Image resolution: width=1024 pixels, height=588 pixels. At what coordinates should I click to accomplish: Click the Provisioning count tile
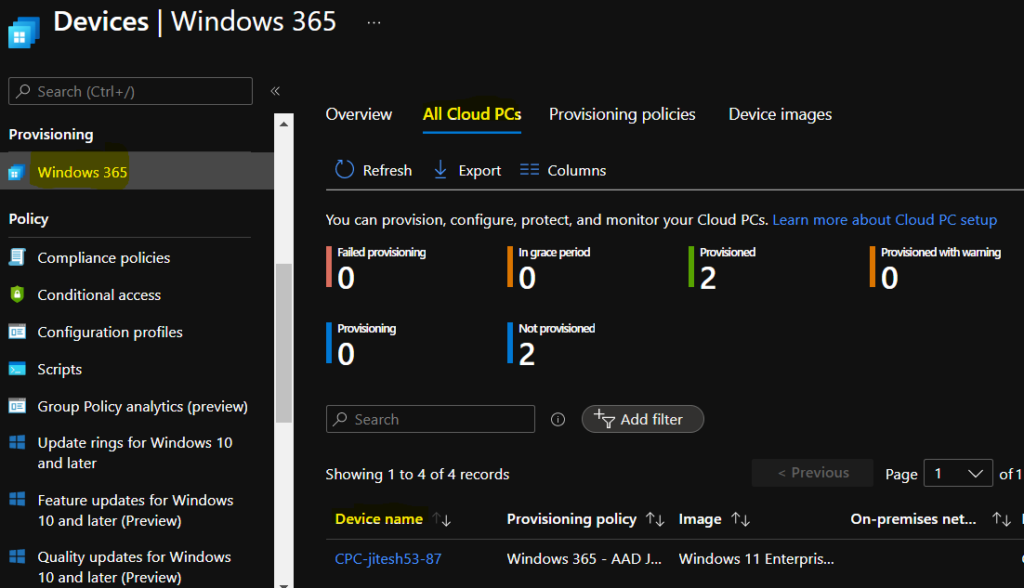click(361, 344)
